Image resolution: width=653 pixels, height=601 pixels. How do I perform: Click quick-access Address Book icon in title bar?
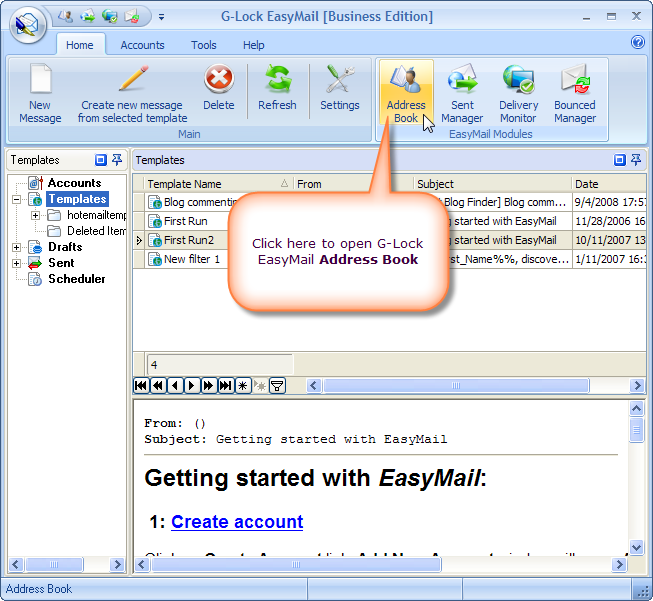pos(65,17)
